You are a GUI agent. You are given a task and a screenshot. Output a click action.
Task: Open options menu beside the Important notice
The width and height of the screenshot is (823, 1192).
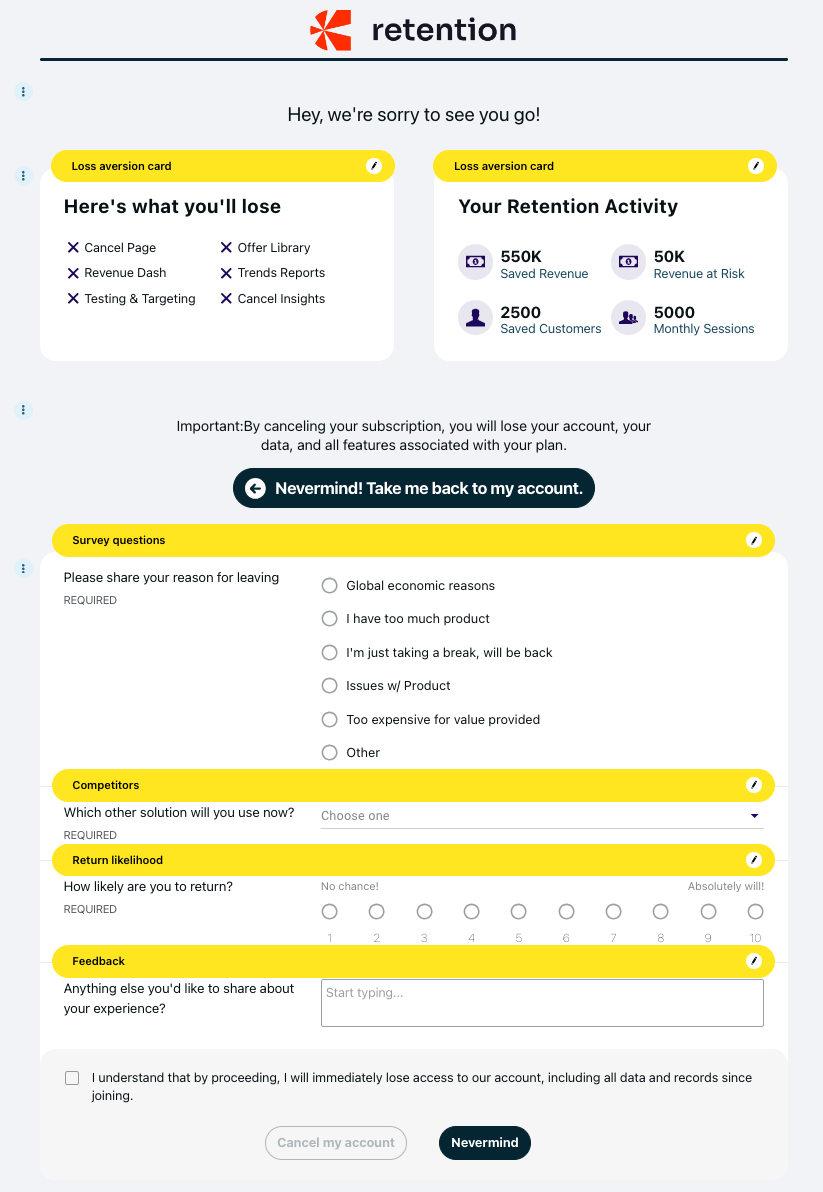pyautogui.click(x=24, y=410)
